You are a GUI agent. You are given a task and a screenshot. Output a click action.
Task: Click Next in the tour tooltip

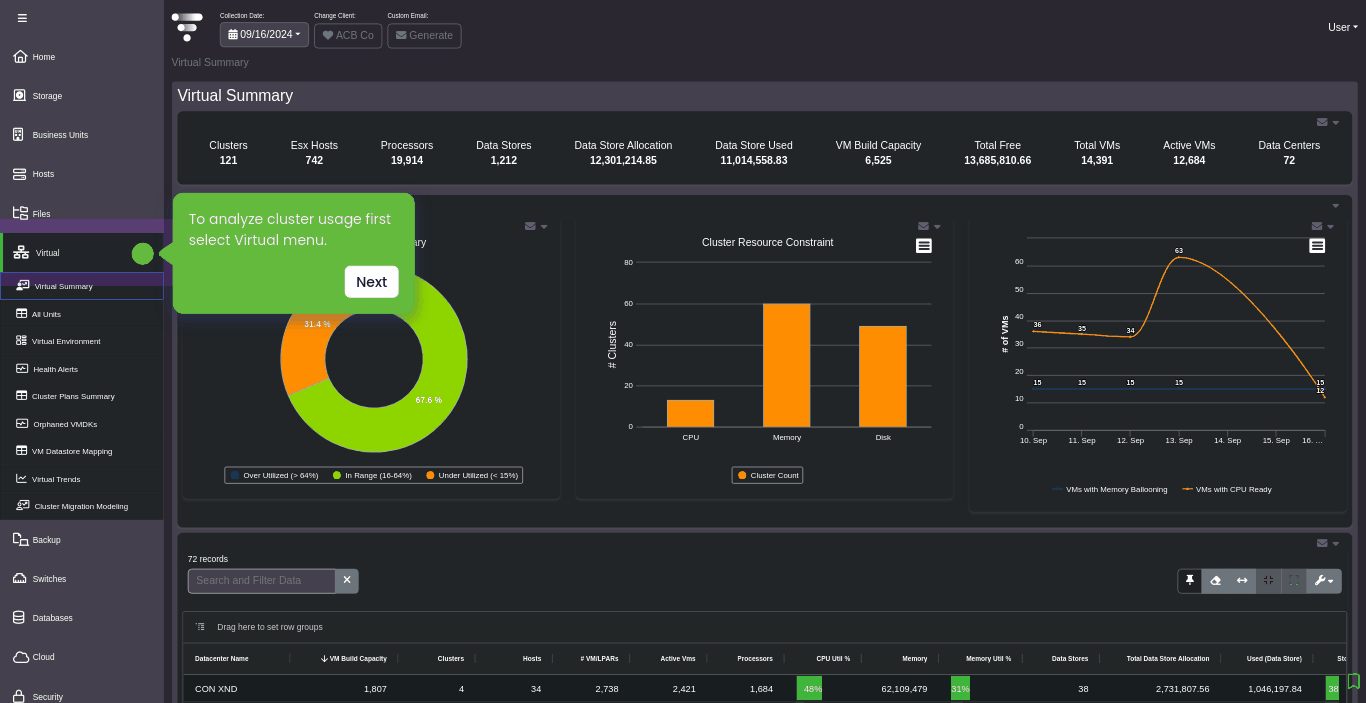point(371,282)
